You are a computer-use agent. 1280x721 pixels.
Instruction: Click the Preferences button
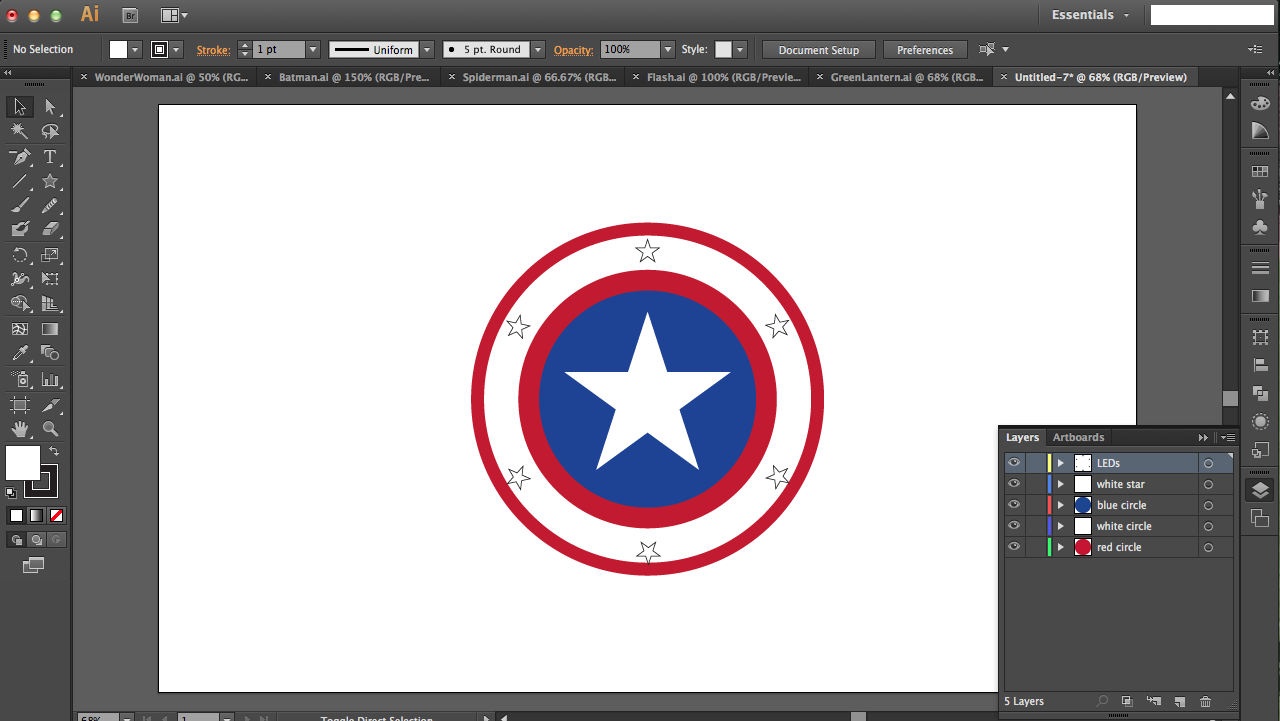[x=925, y=50]
